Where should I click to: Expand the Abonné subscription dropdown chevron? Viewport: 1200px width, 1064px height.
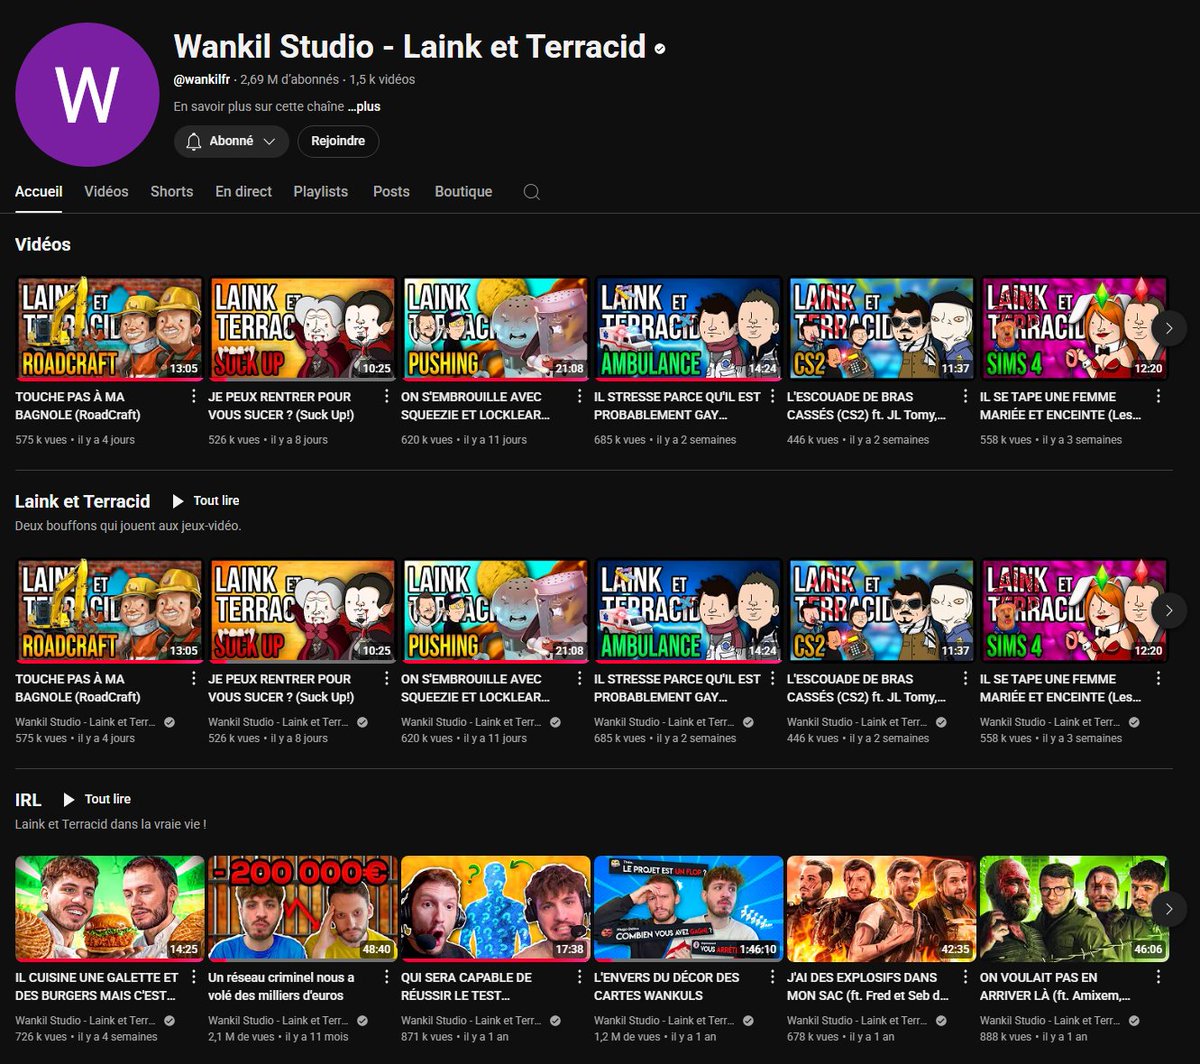point(269,142)
